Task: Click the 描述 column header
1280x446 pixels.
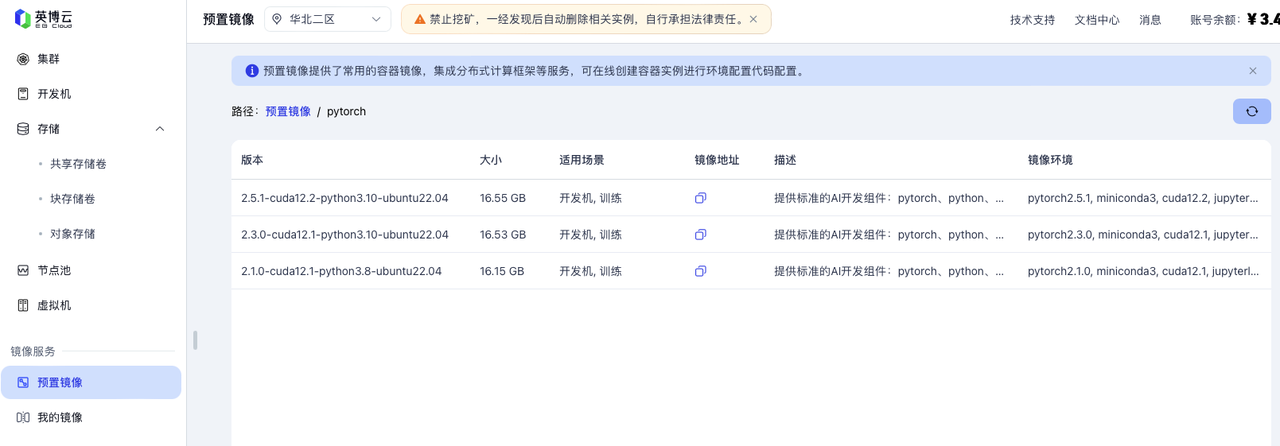Action: point(785,160)
